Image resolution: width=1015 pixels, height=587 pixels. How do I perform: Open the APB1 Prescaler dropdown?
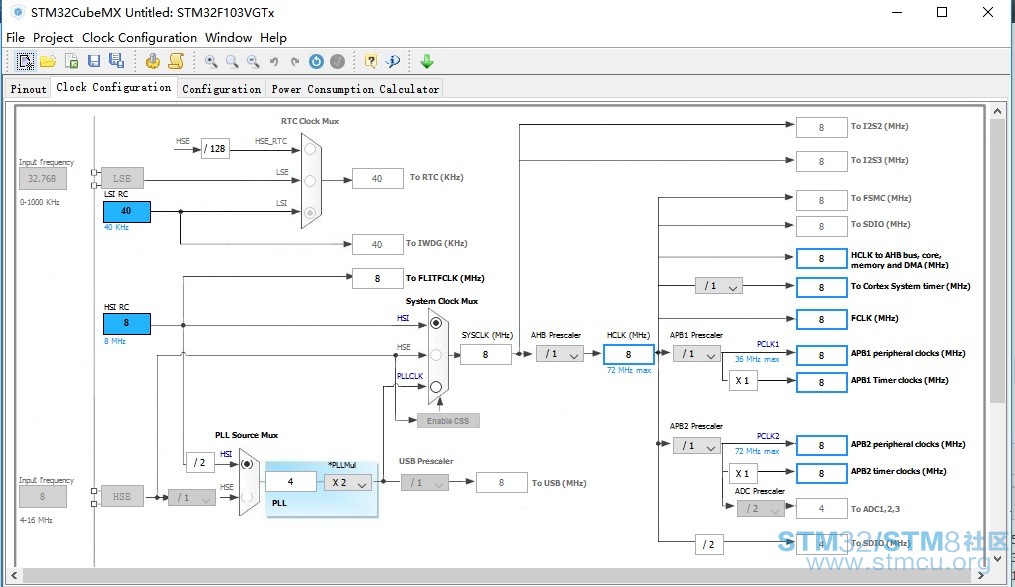click(x=697, y=354)
